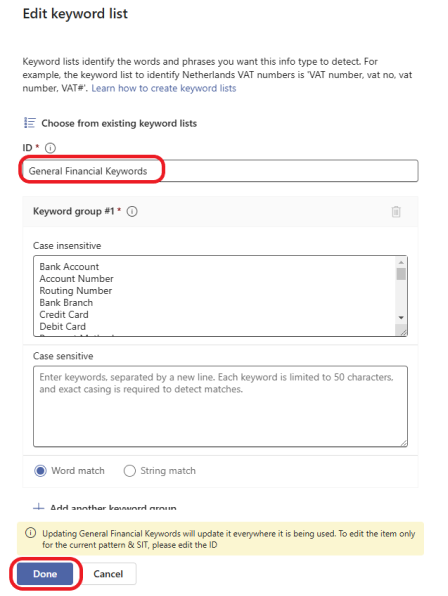Click the Done button
Image resolution: width=448 pixels, height=596 pixels.
click(45, 574)
